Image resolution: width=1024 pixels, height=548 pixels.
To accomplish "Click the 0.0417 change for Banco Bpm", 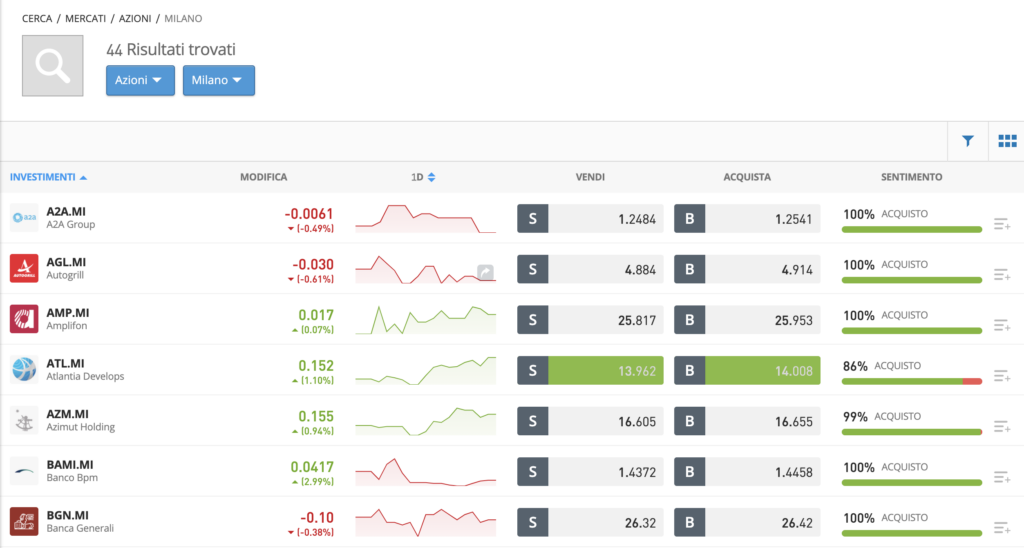I will 312,467.
